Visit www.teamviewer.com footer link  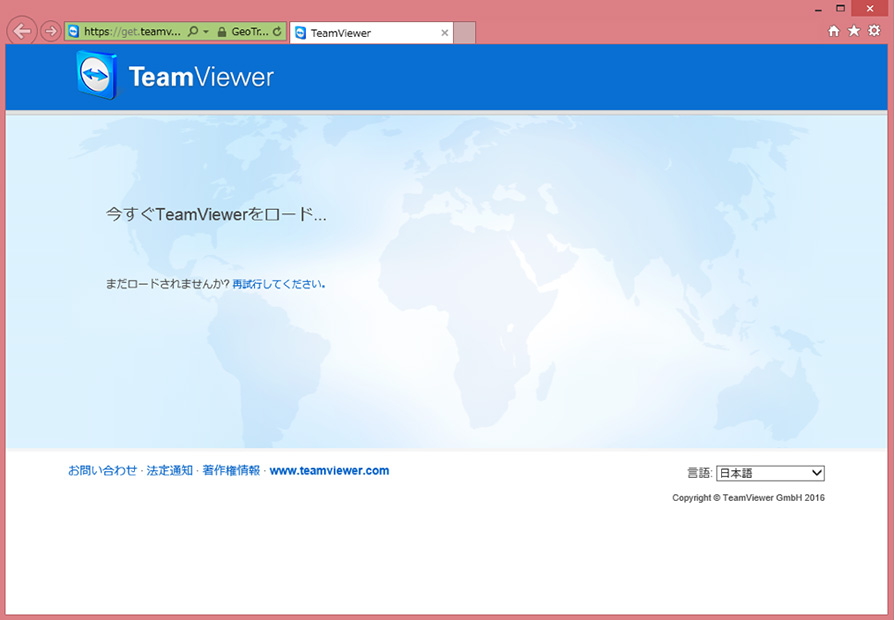pyautogui.click(x=329, y=471)
